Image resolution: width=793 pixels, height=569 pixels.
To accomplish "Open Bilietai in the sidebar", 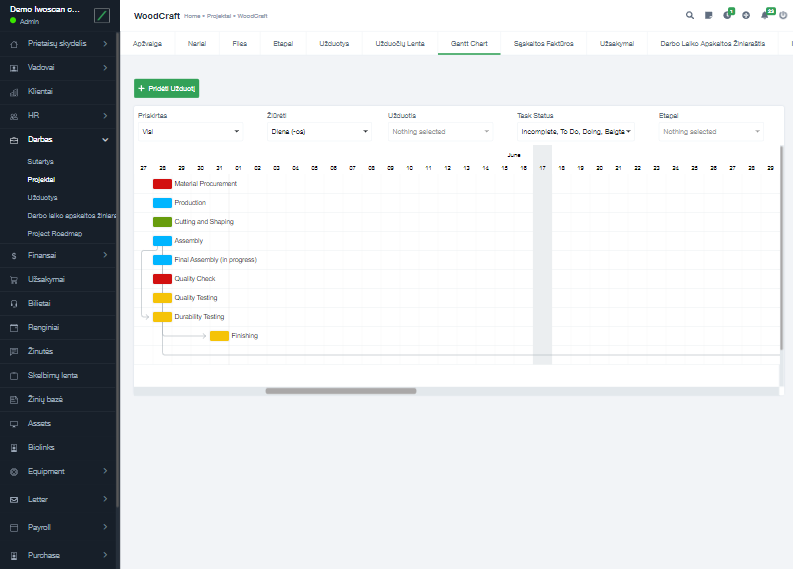I will pyautogui.click(x=40, y=303).
